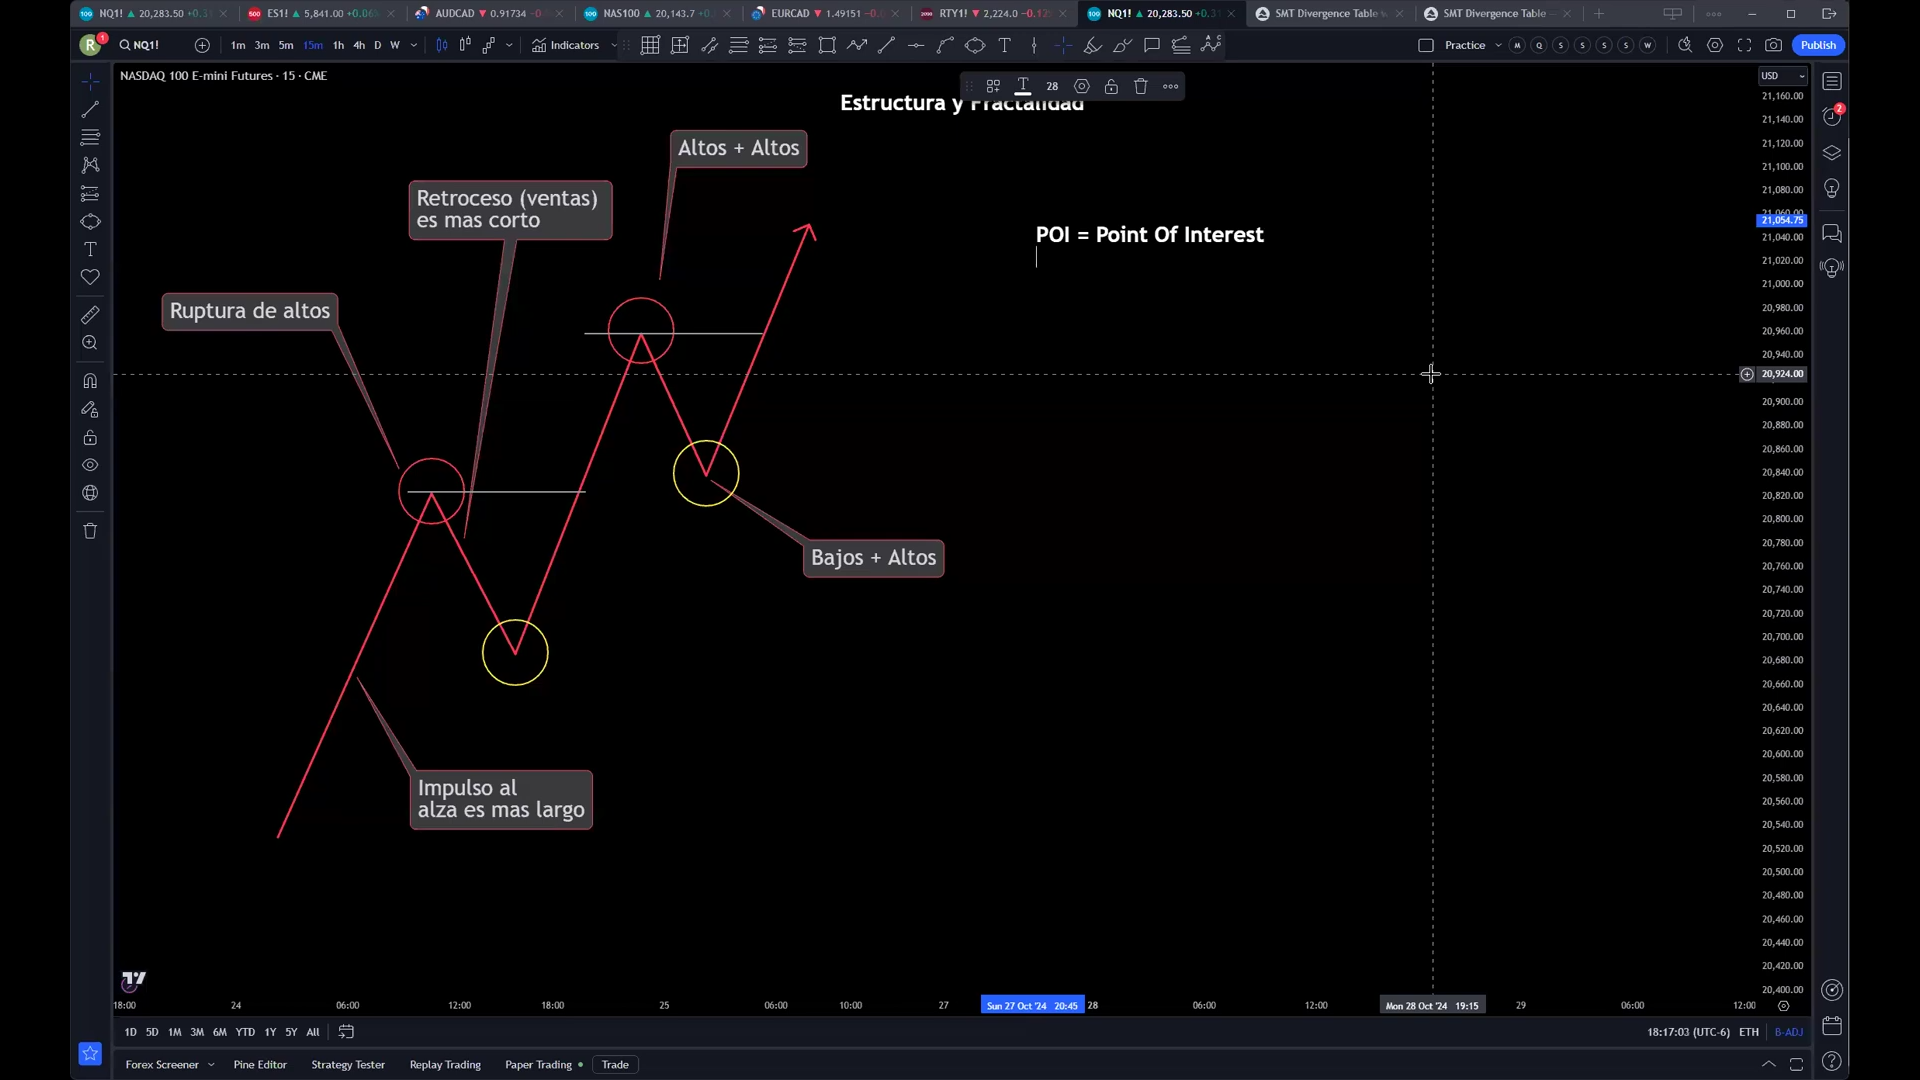
Task: Select the Measure ruler tool
Action: tap(90, 315)
